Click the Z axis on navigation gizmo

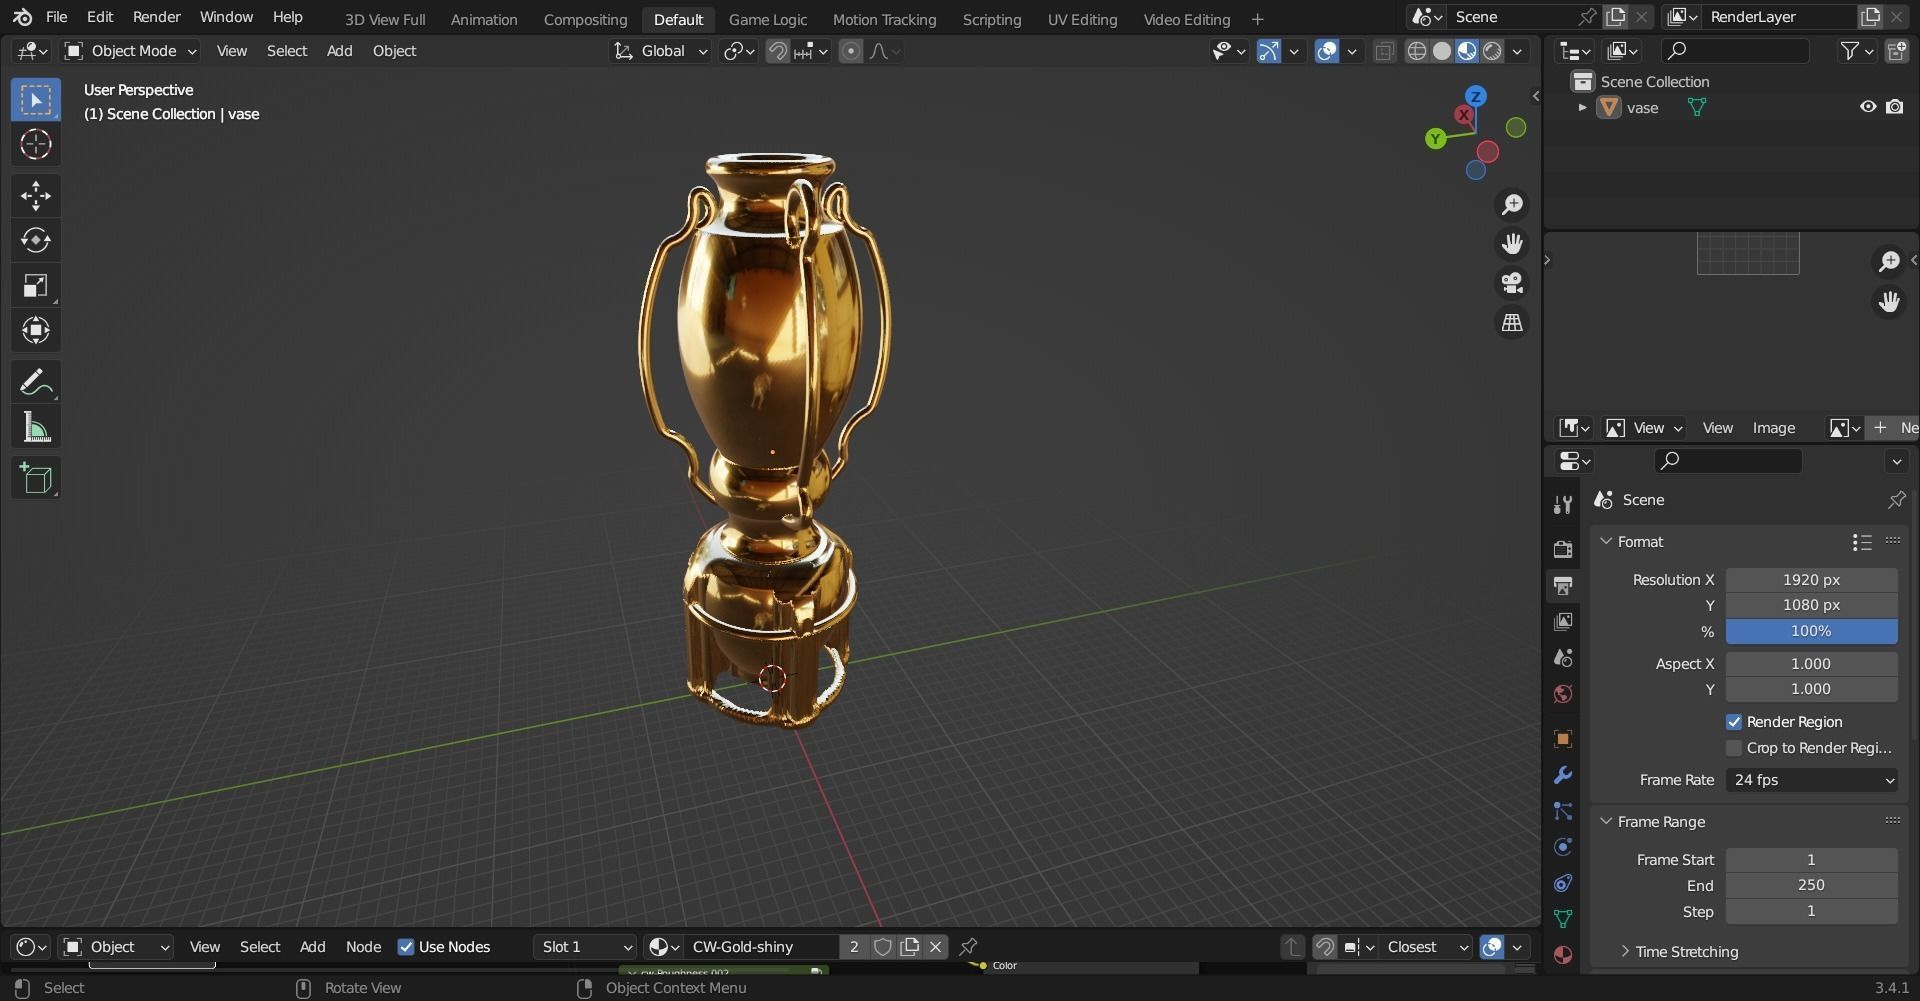(x=1475, y=96)
